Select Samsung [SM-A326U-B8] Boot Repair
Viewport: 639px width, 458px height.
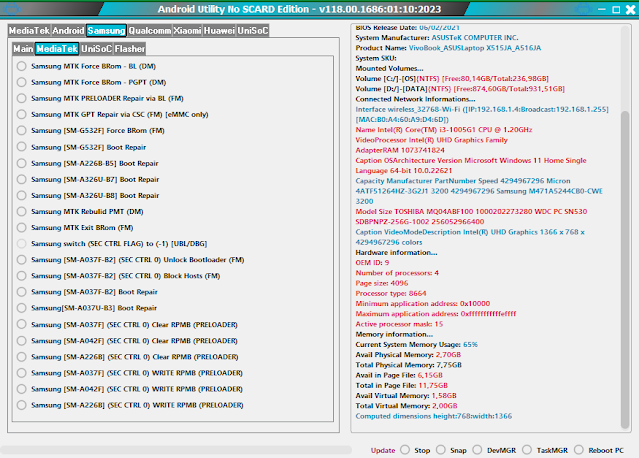(22, 195)
